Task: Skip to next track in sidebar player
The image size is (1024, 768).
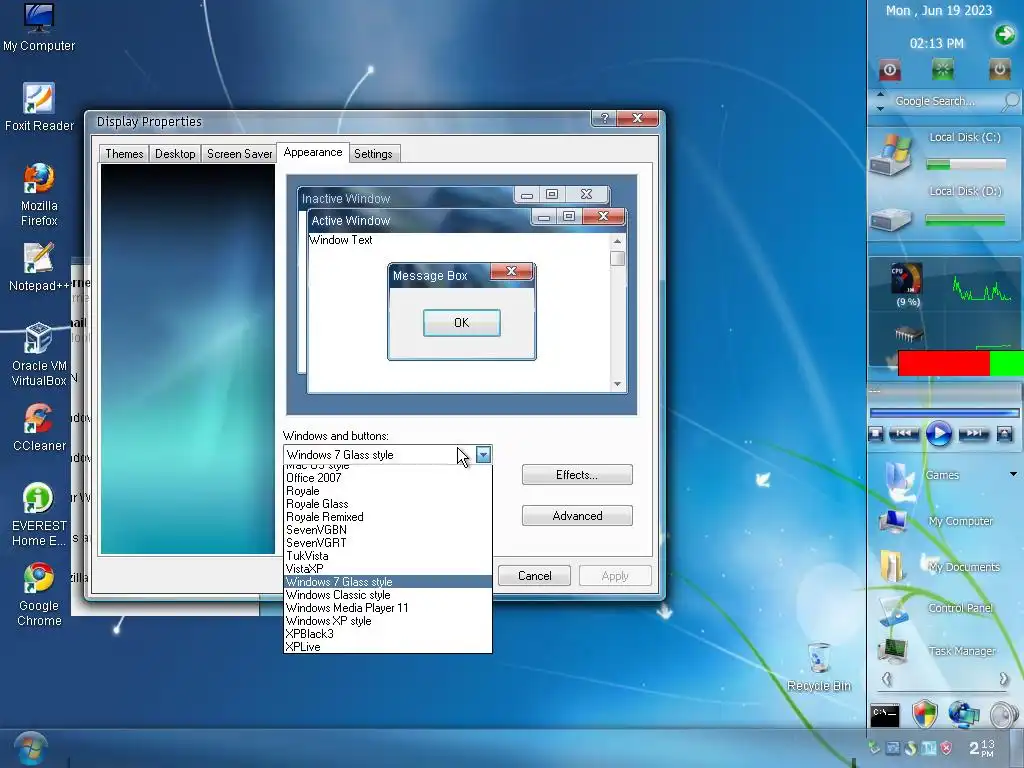Action: click(974, 433)
